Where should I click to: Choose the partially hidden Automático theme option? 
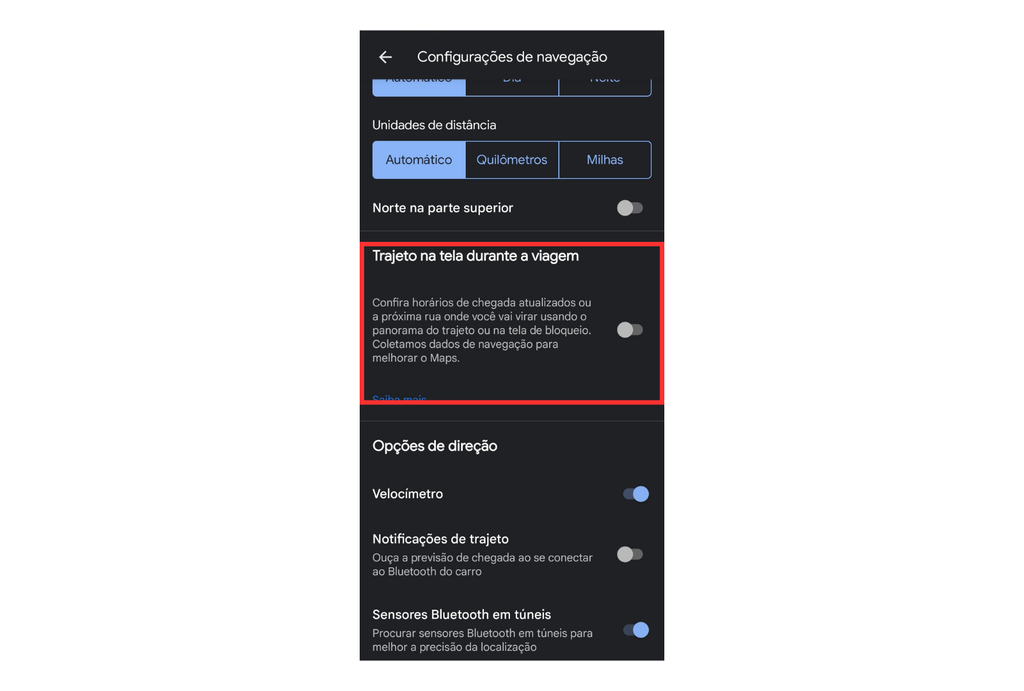tap(419, 87)
